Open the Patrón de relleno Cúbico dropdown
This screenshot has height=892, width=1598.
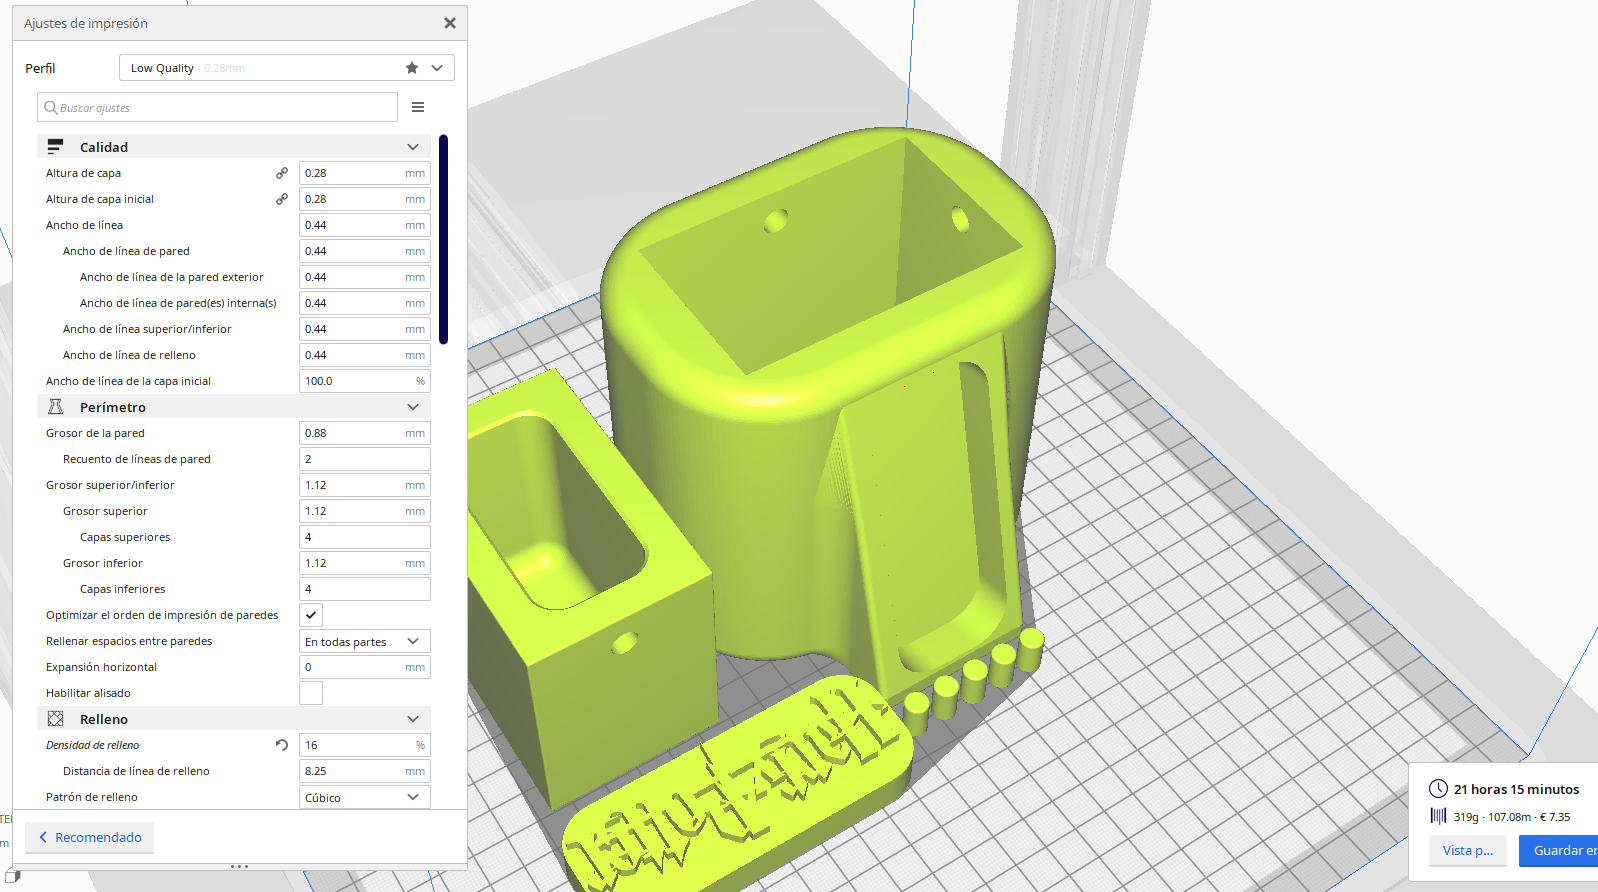coord(364,797)
